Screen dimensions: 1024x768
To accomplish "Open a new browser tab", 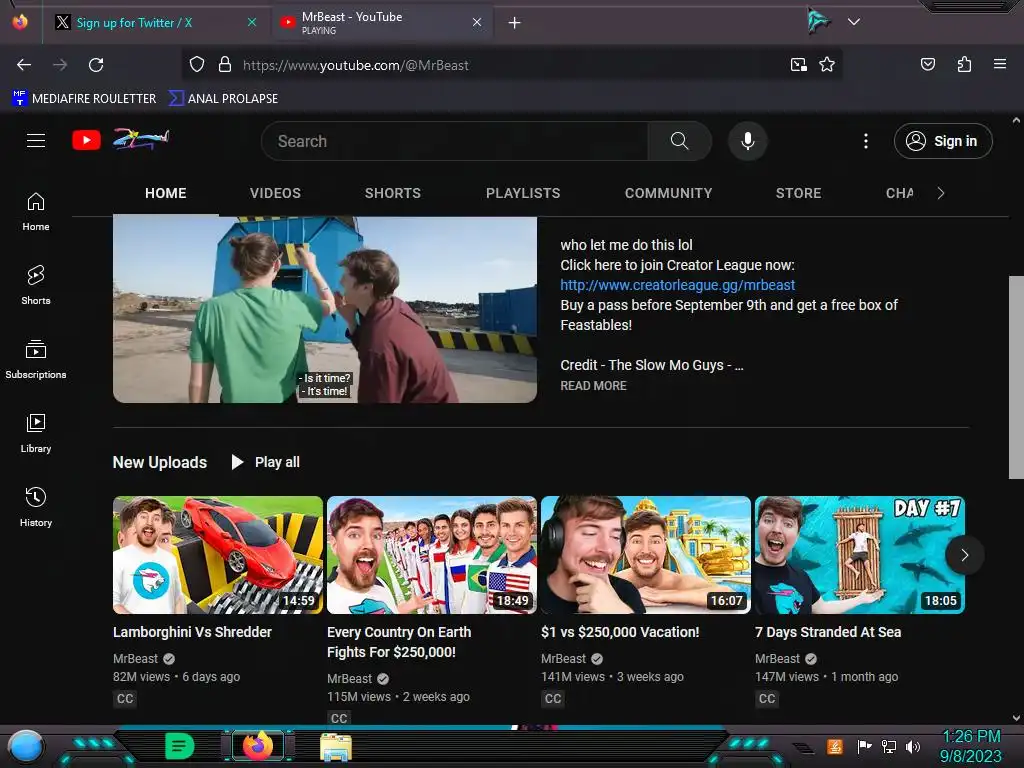I will (515, 23).
